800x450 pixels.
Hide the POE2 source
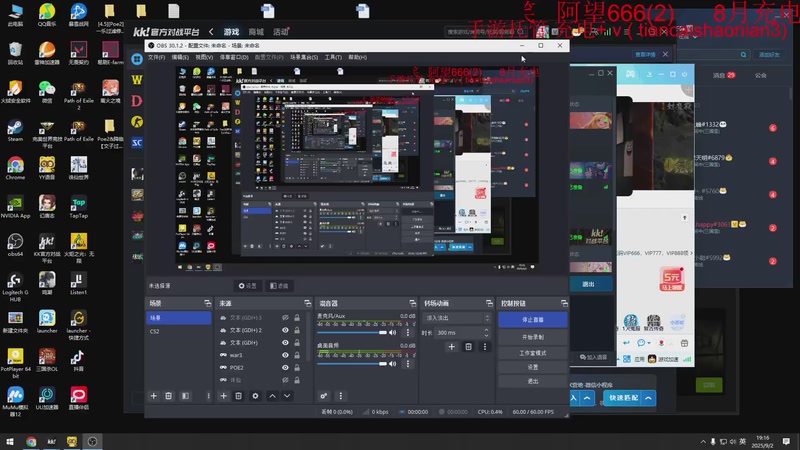pos(285,367)
